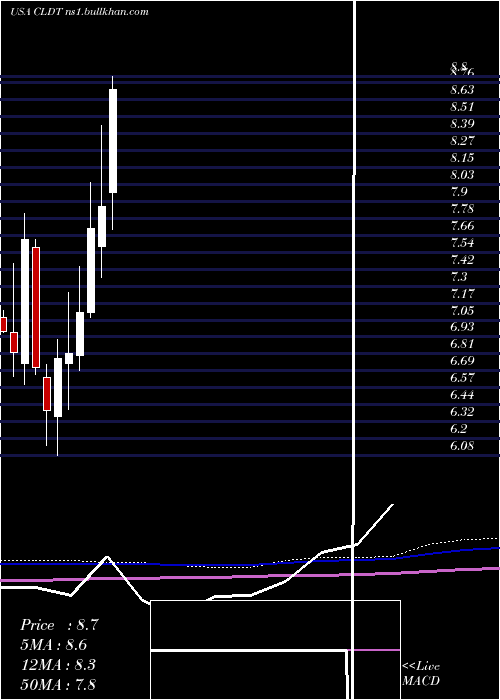Click the 7.78 price axis label
This screenshot has height=700, width=500.
coord(462,209)
